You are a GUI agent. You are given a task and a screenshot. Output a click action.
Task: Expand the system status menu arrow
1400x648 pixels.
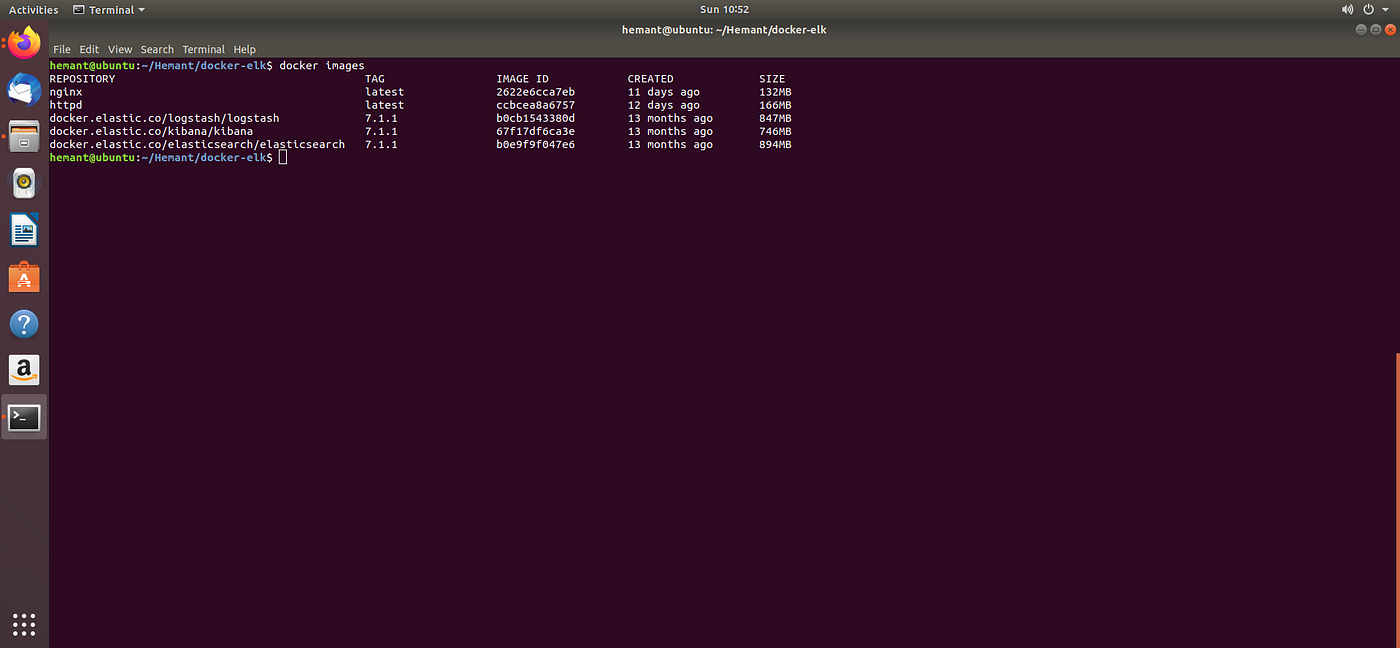pos(1385,9)
